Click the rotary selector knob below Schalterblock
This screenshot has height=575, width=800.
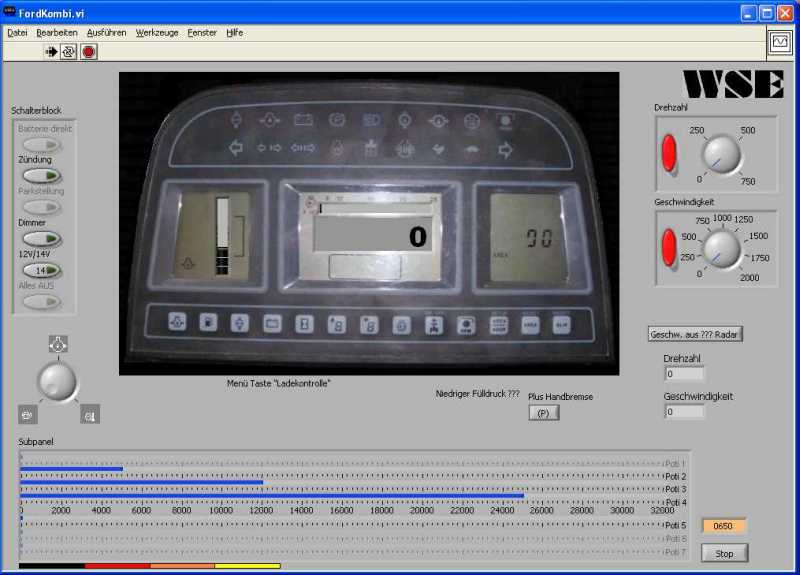point(58,382)
